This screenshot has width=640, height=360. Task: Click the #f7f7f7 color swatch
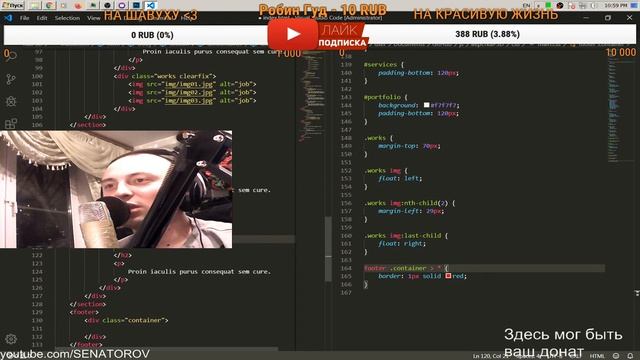click(427, 105)
